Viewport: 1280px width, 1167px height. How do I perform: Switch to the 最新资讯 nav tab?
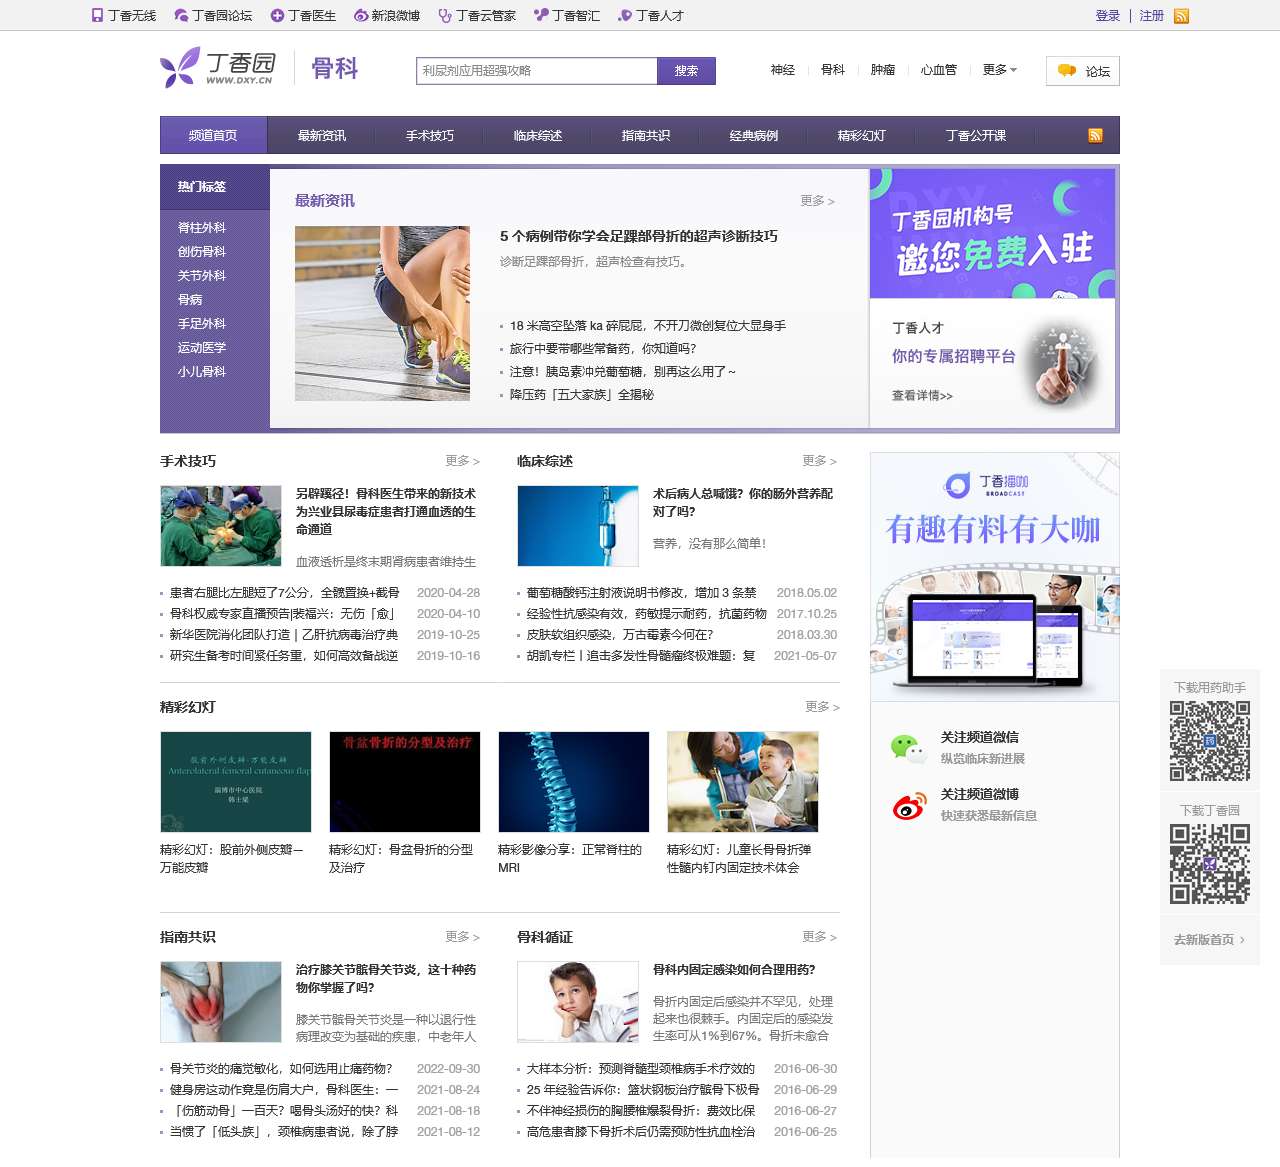click(322, 135)
